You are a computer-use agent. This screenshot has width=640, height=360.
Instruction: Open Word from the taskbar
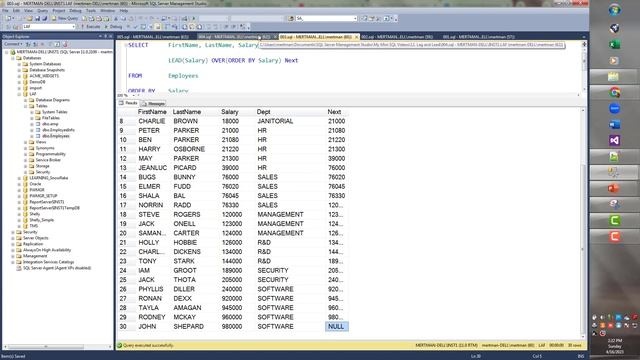click(614, 124)
